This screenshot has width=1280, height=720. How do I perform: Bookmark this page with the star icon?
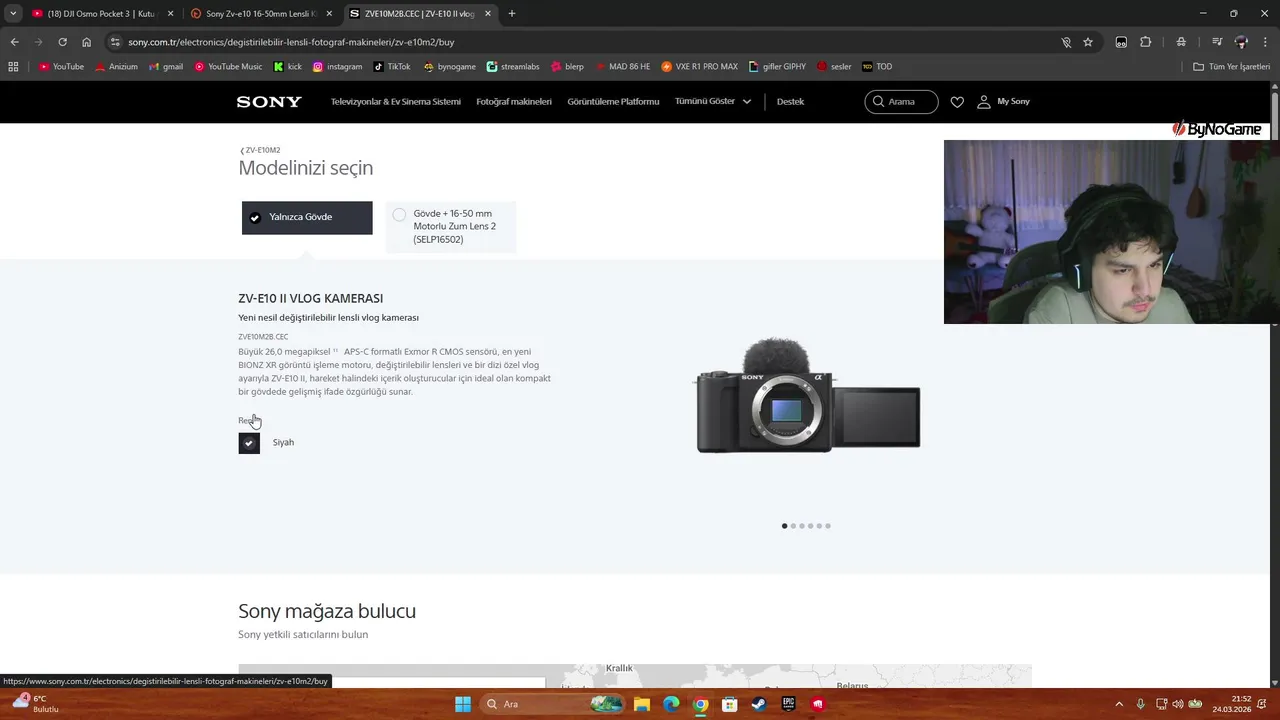click(x=1088, y=42)
